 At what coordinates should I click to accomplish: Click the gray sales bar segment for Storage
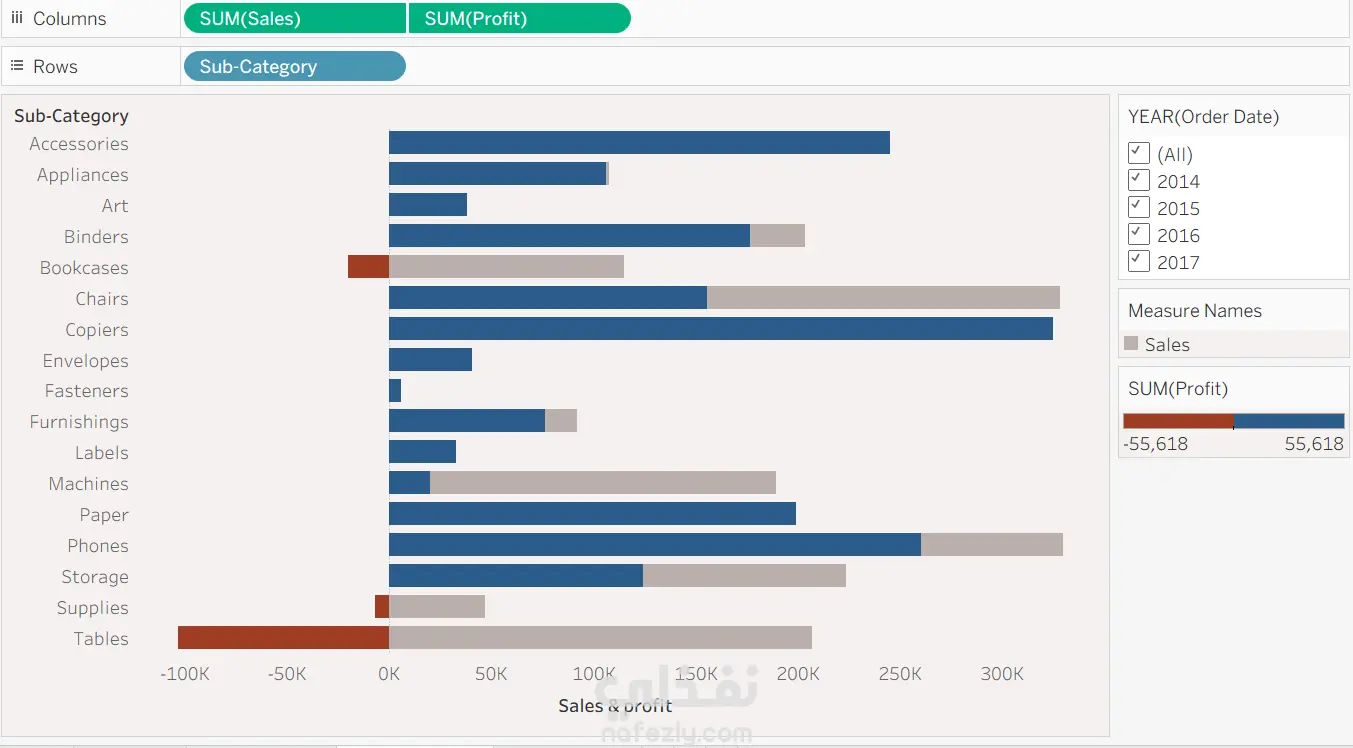pos(744,576)
